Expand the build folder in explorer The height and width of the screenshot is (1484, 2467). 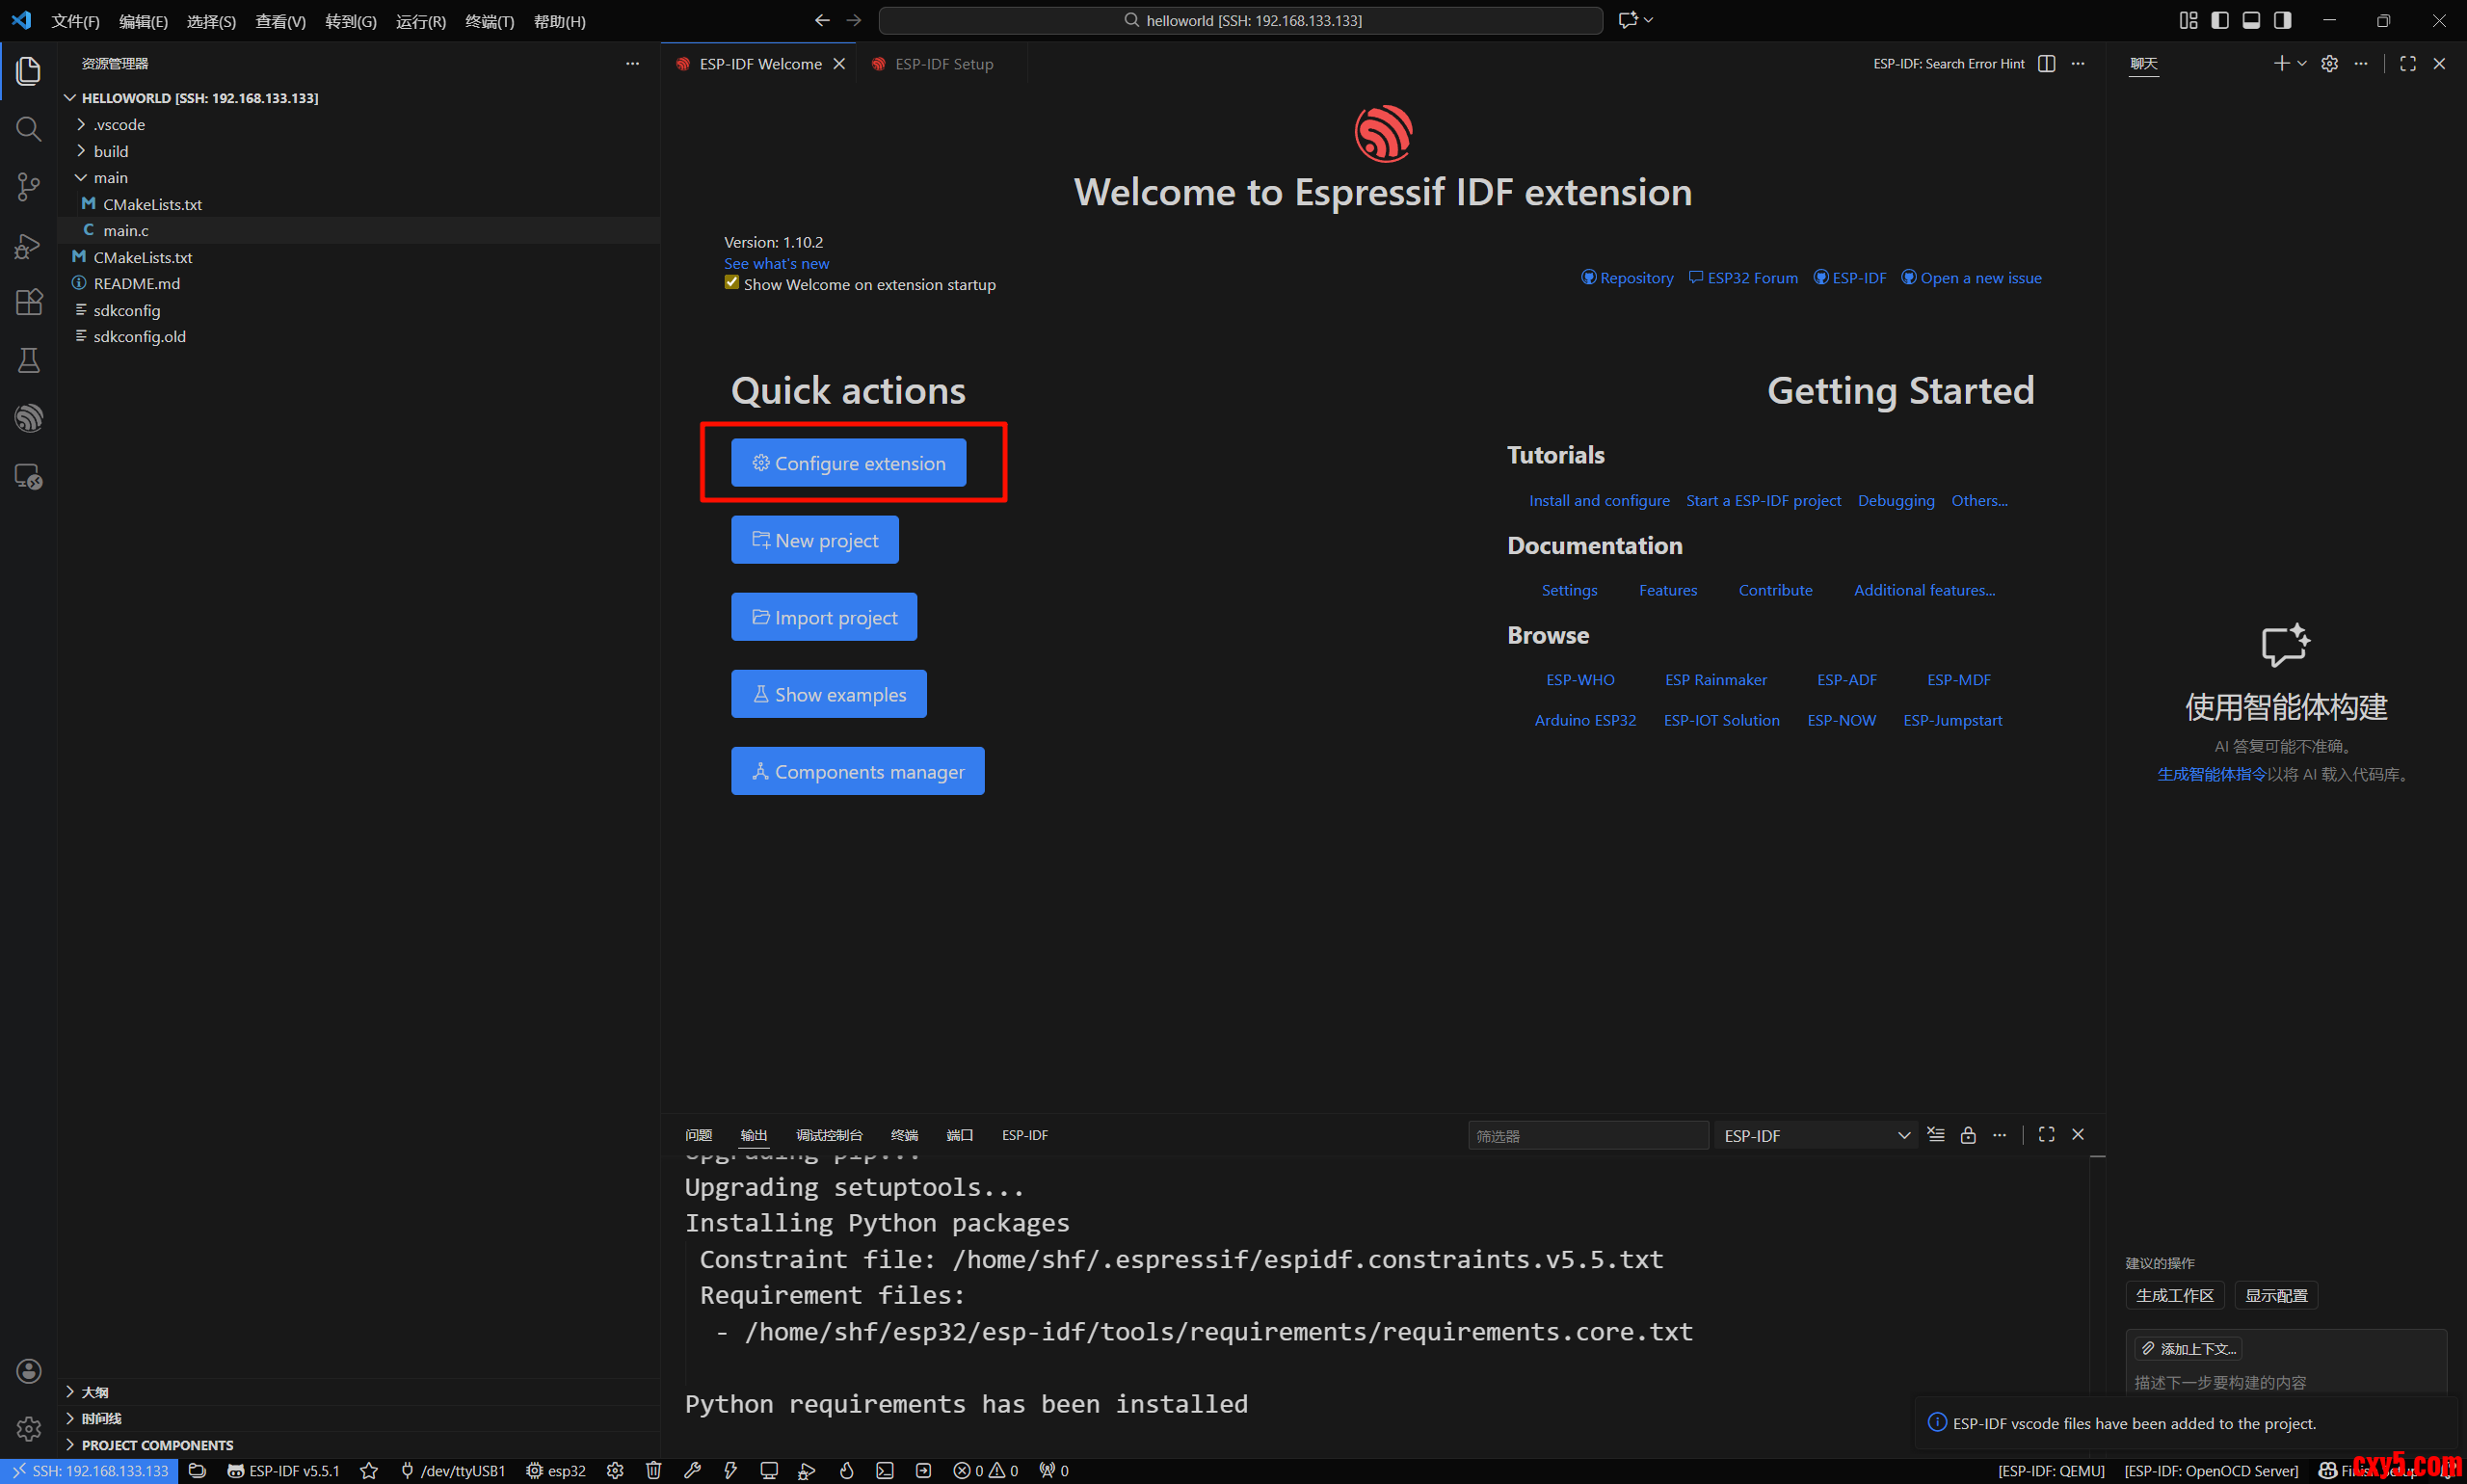pos(111,151)
